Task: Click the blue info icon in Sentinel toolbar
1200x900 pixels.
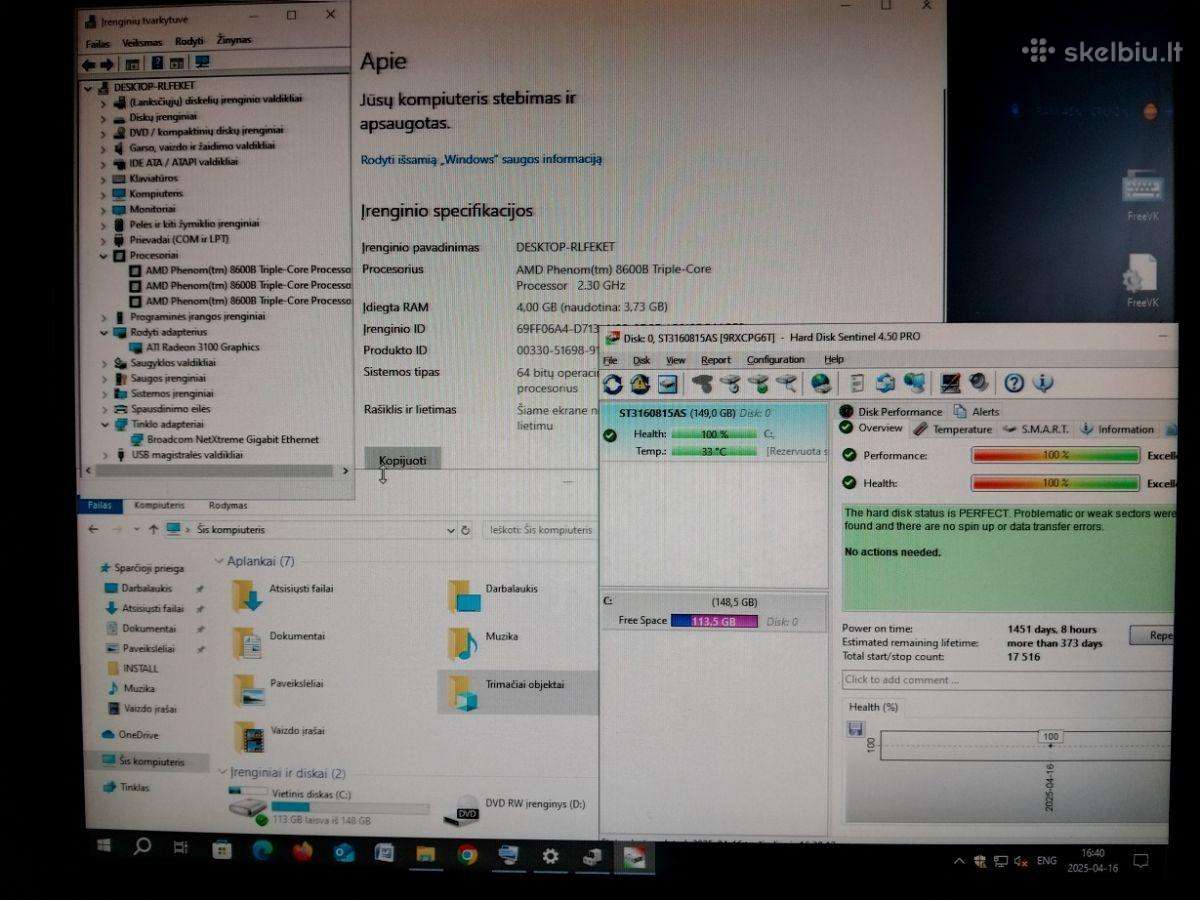Action: pos(1043,383)
